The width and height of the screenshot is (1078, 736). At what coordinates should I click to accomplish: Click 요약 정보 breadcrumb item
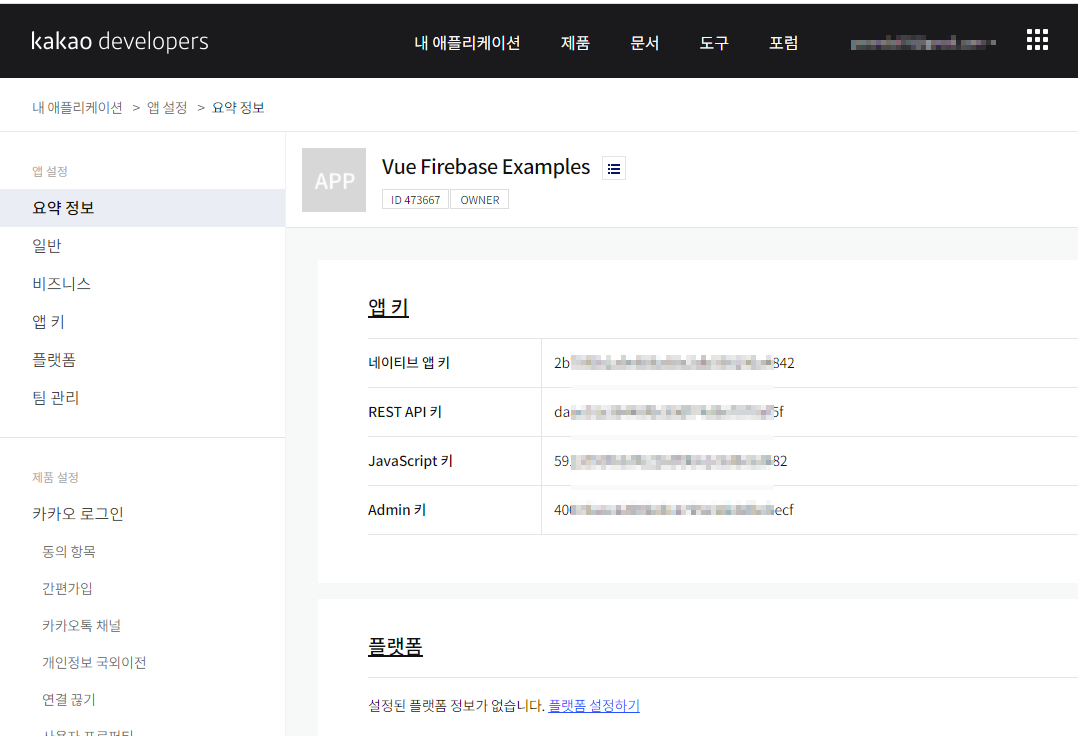[238, 108]
